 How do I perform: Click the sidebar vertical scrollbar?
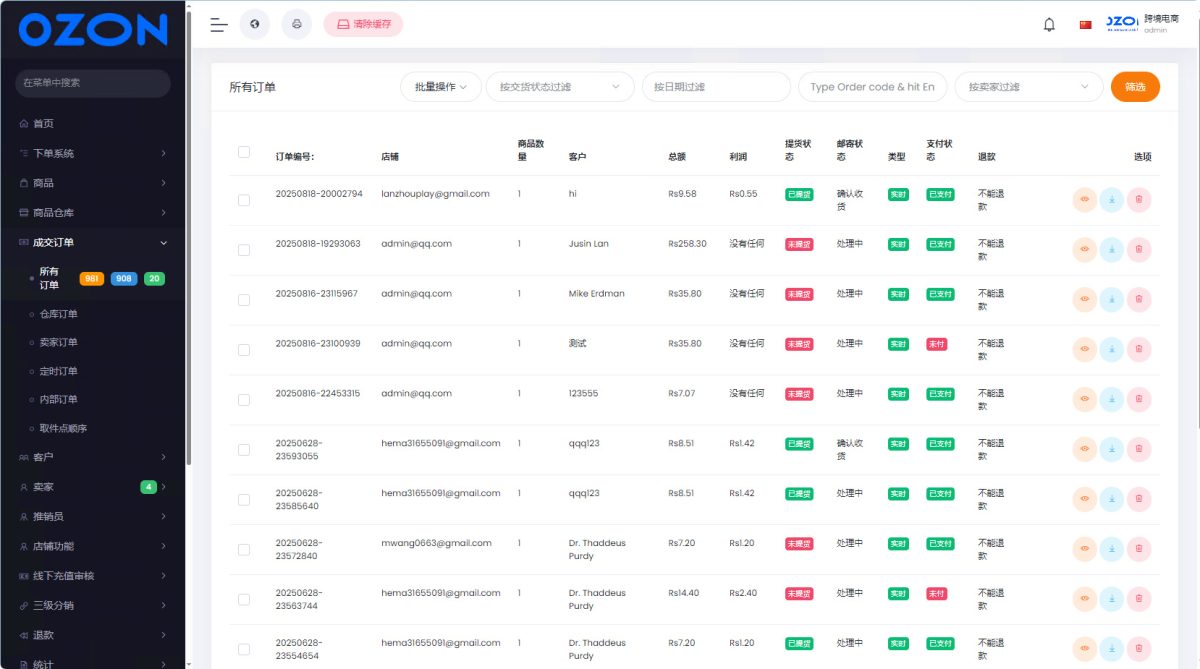187,240
